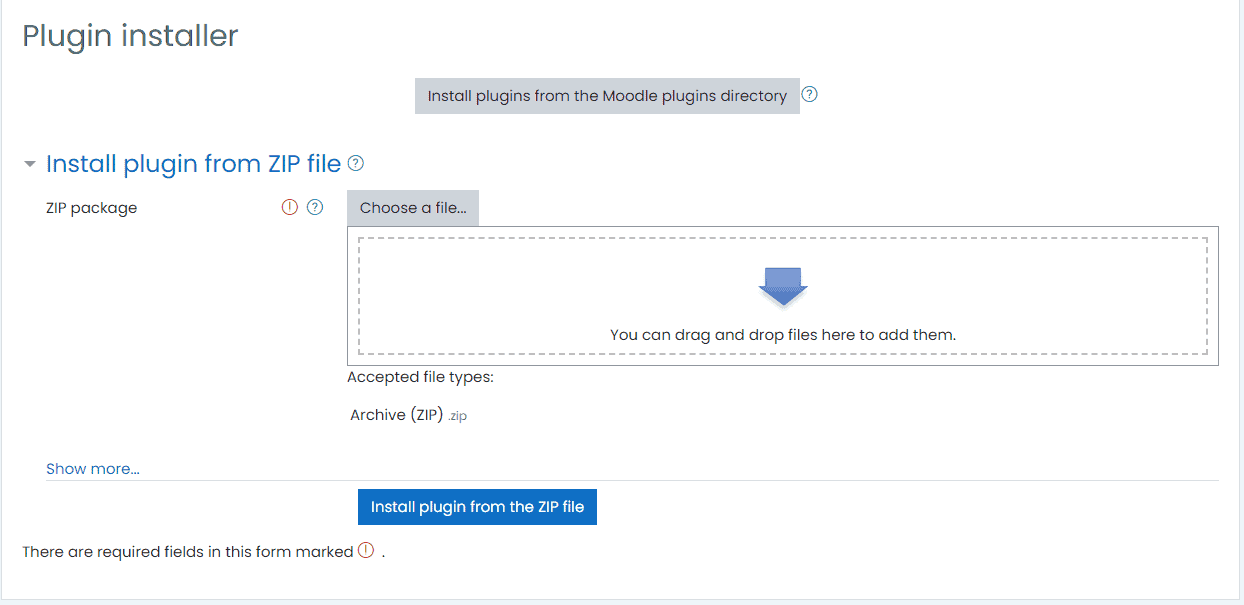Click the Archive (ZIP) file type entry
Screen dimensions: 1244x605
(396, 415)
